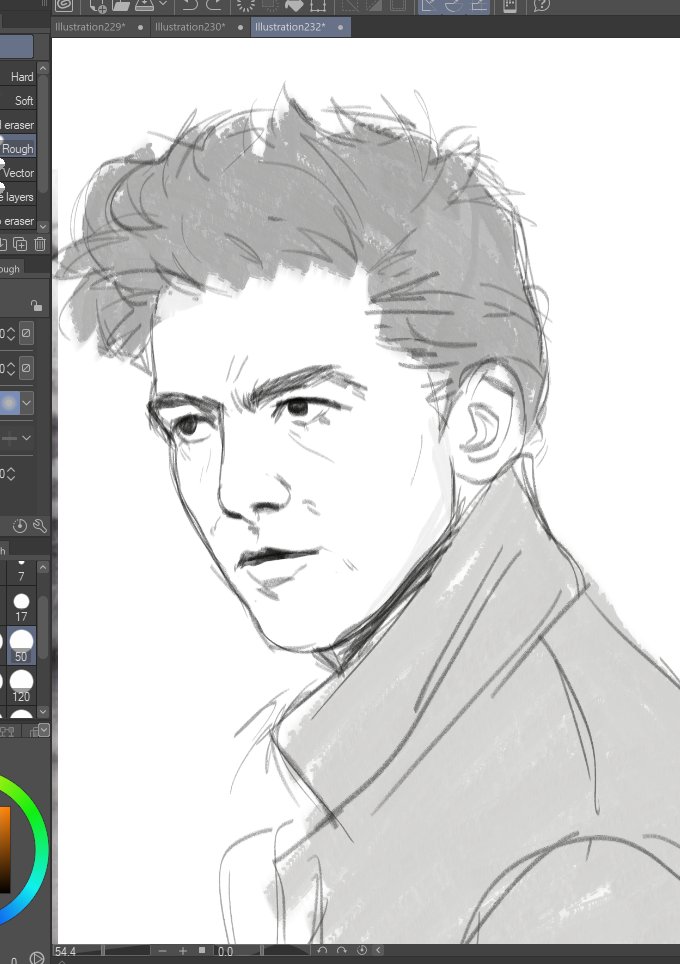Click the fit-to-screen square icon
The width and height of the screenshot is (680, 964).
(202, 951)
